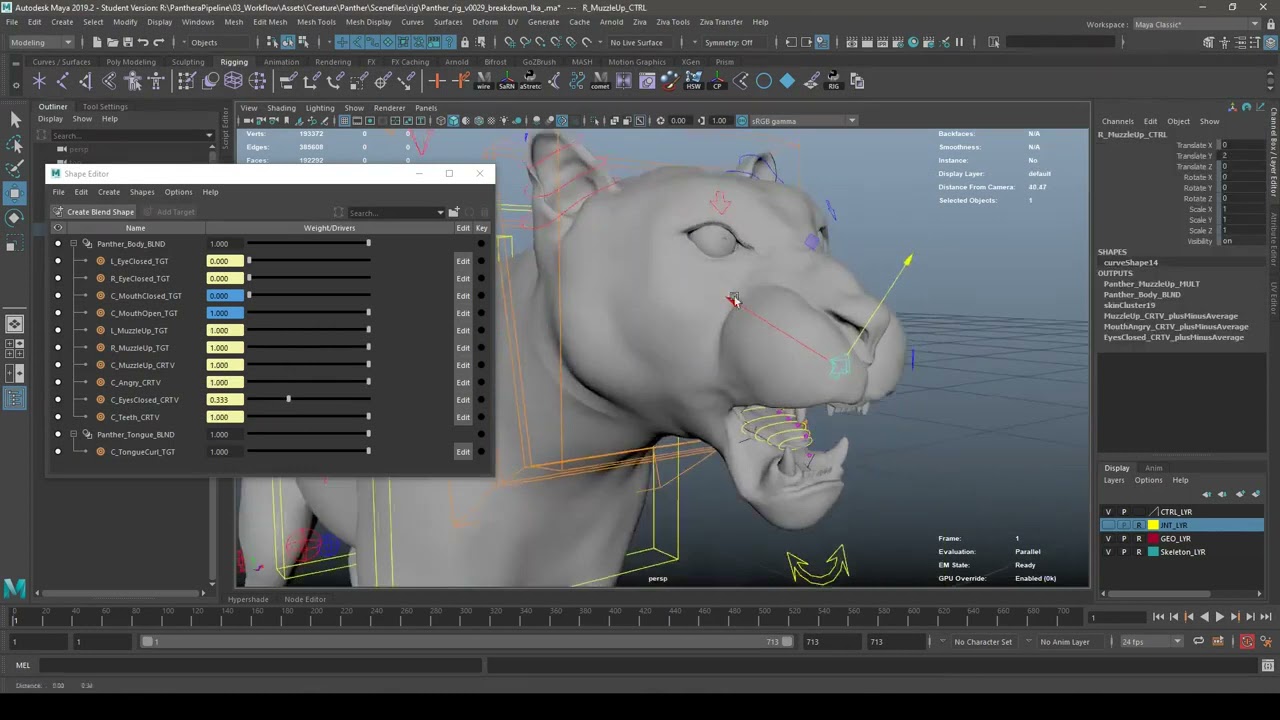Click the Undo arrow icon

click(143, 42)
